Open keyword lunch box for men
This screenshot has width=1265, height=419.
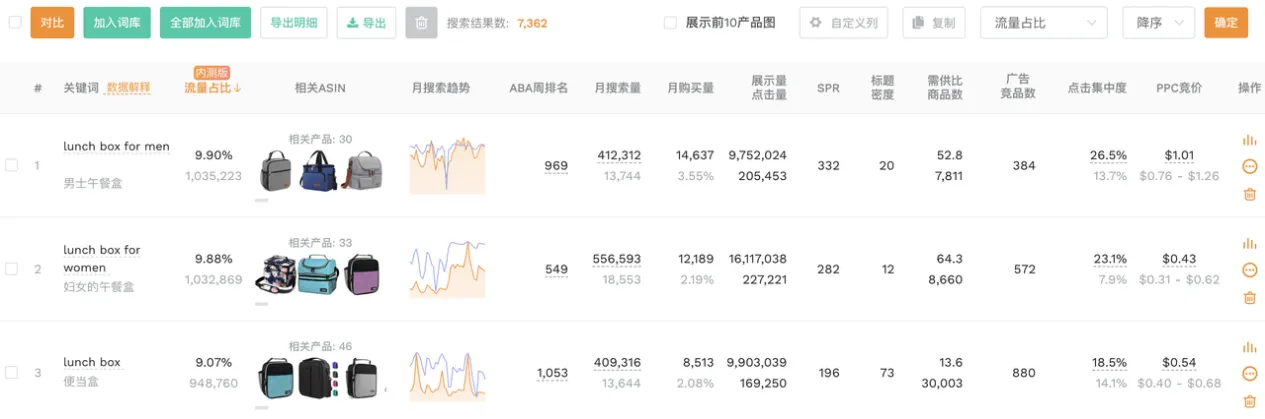[x=116, y=147]
